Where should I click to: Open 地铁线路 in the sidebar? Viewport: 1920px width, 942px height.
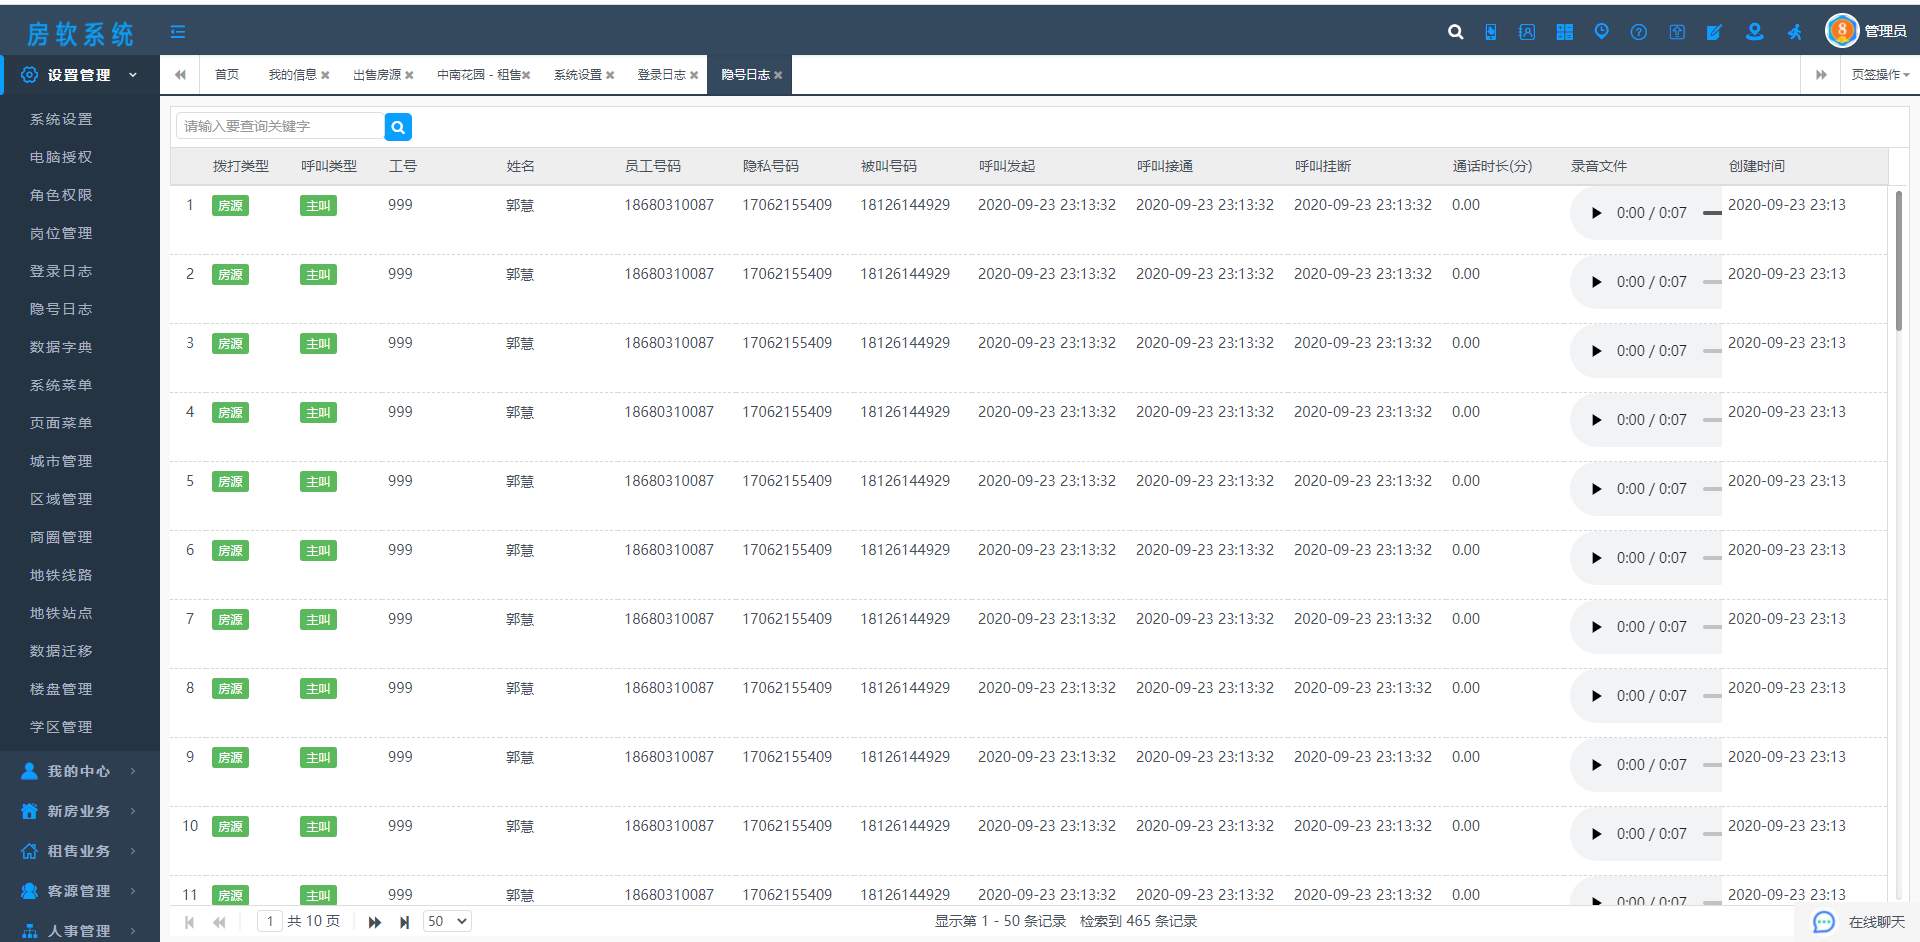(x=61, y=575)
